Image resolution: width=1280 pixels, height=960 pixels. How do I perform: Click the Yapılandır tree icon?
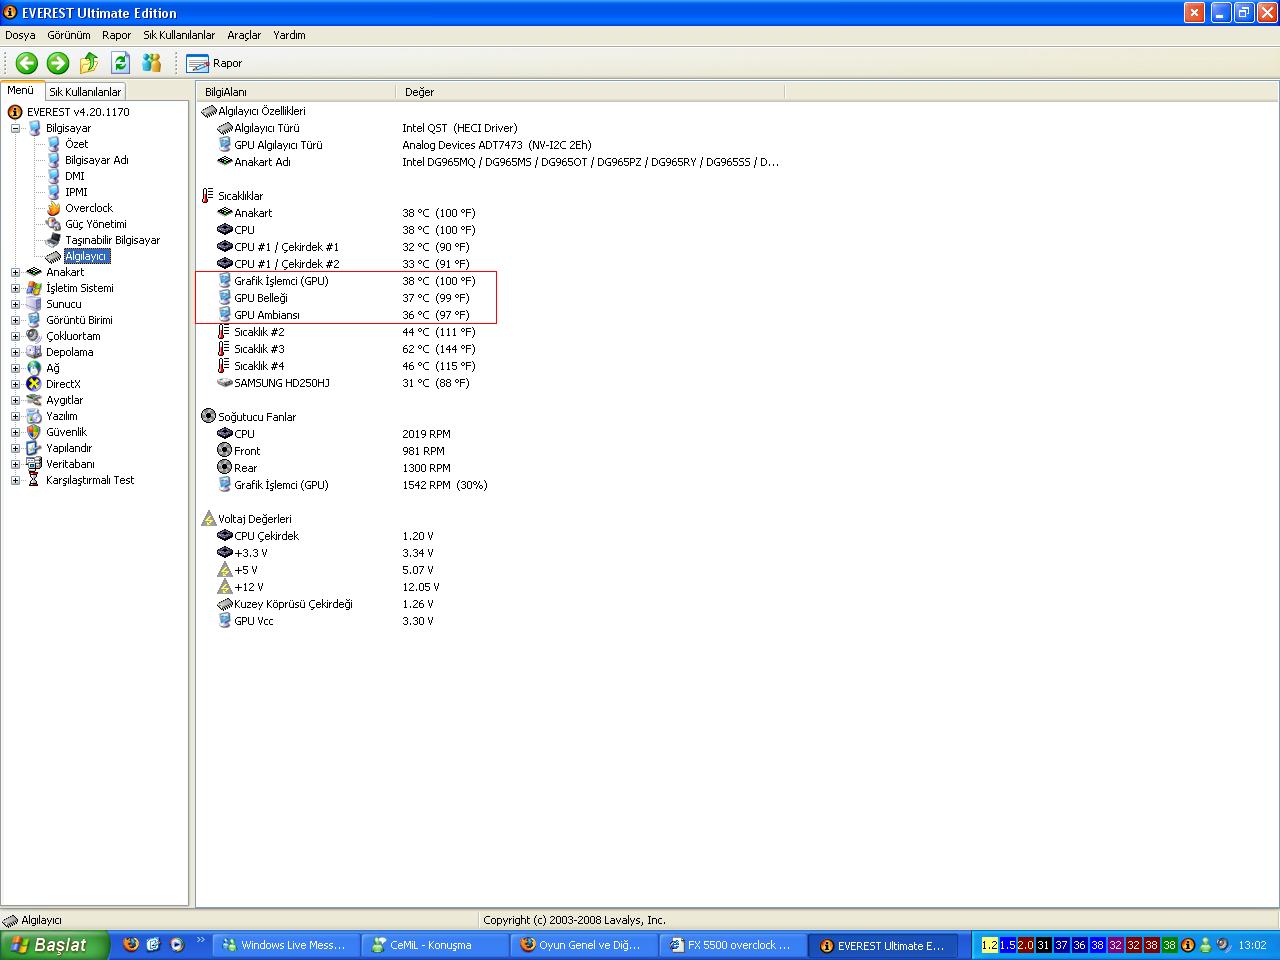click(x=34, y=448)
